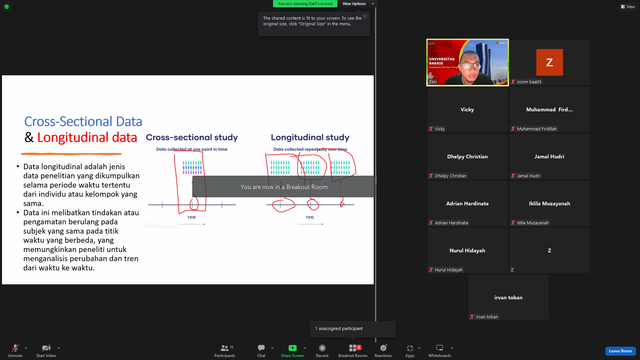Click 'You are viewing Zaki's screen' banner

[305, 4]
